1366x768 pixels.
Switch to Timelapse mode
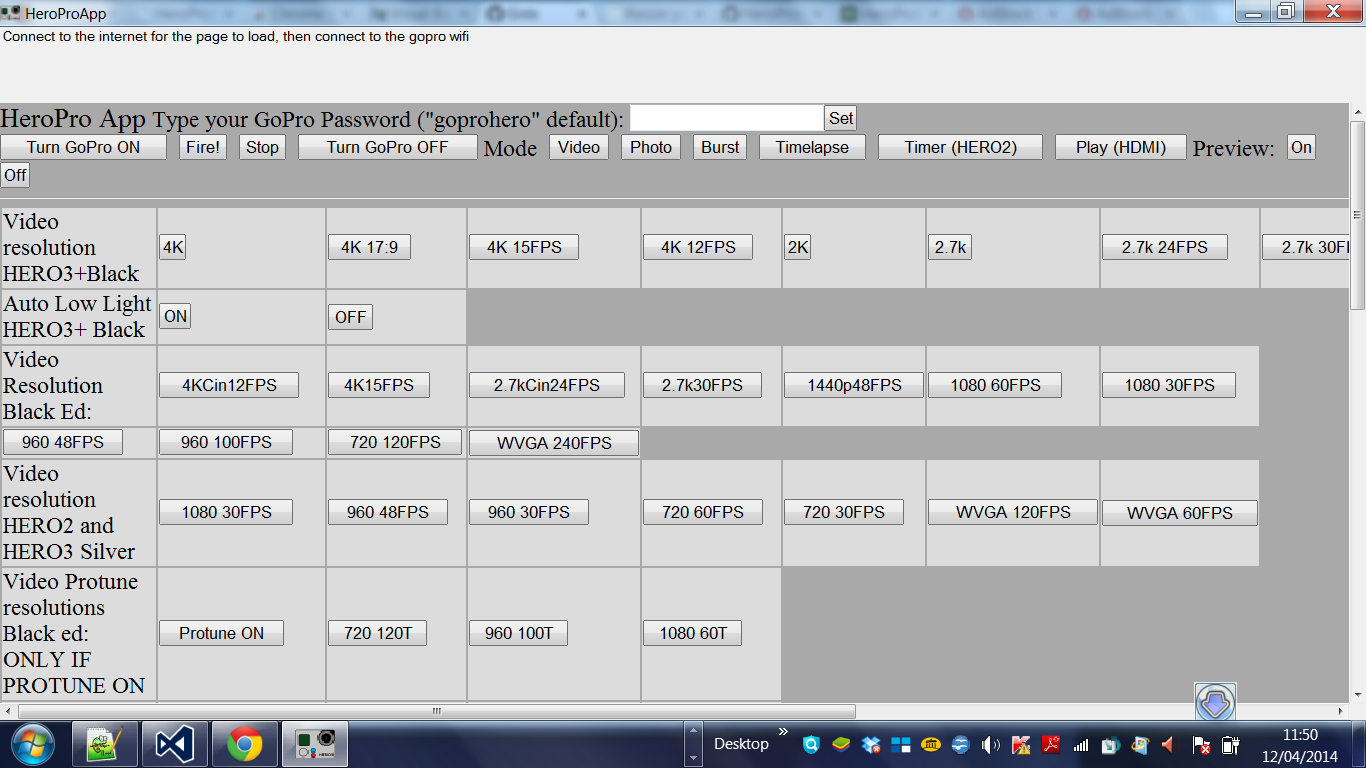[x=812, y=147]
